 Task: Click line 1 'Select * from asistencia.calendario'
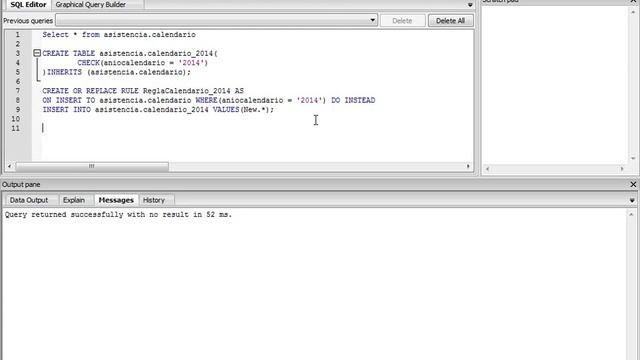click(x=119, y=35)
